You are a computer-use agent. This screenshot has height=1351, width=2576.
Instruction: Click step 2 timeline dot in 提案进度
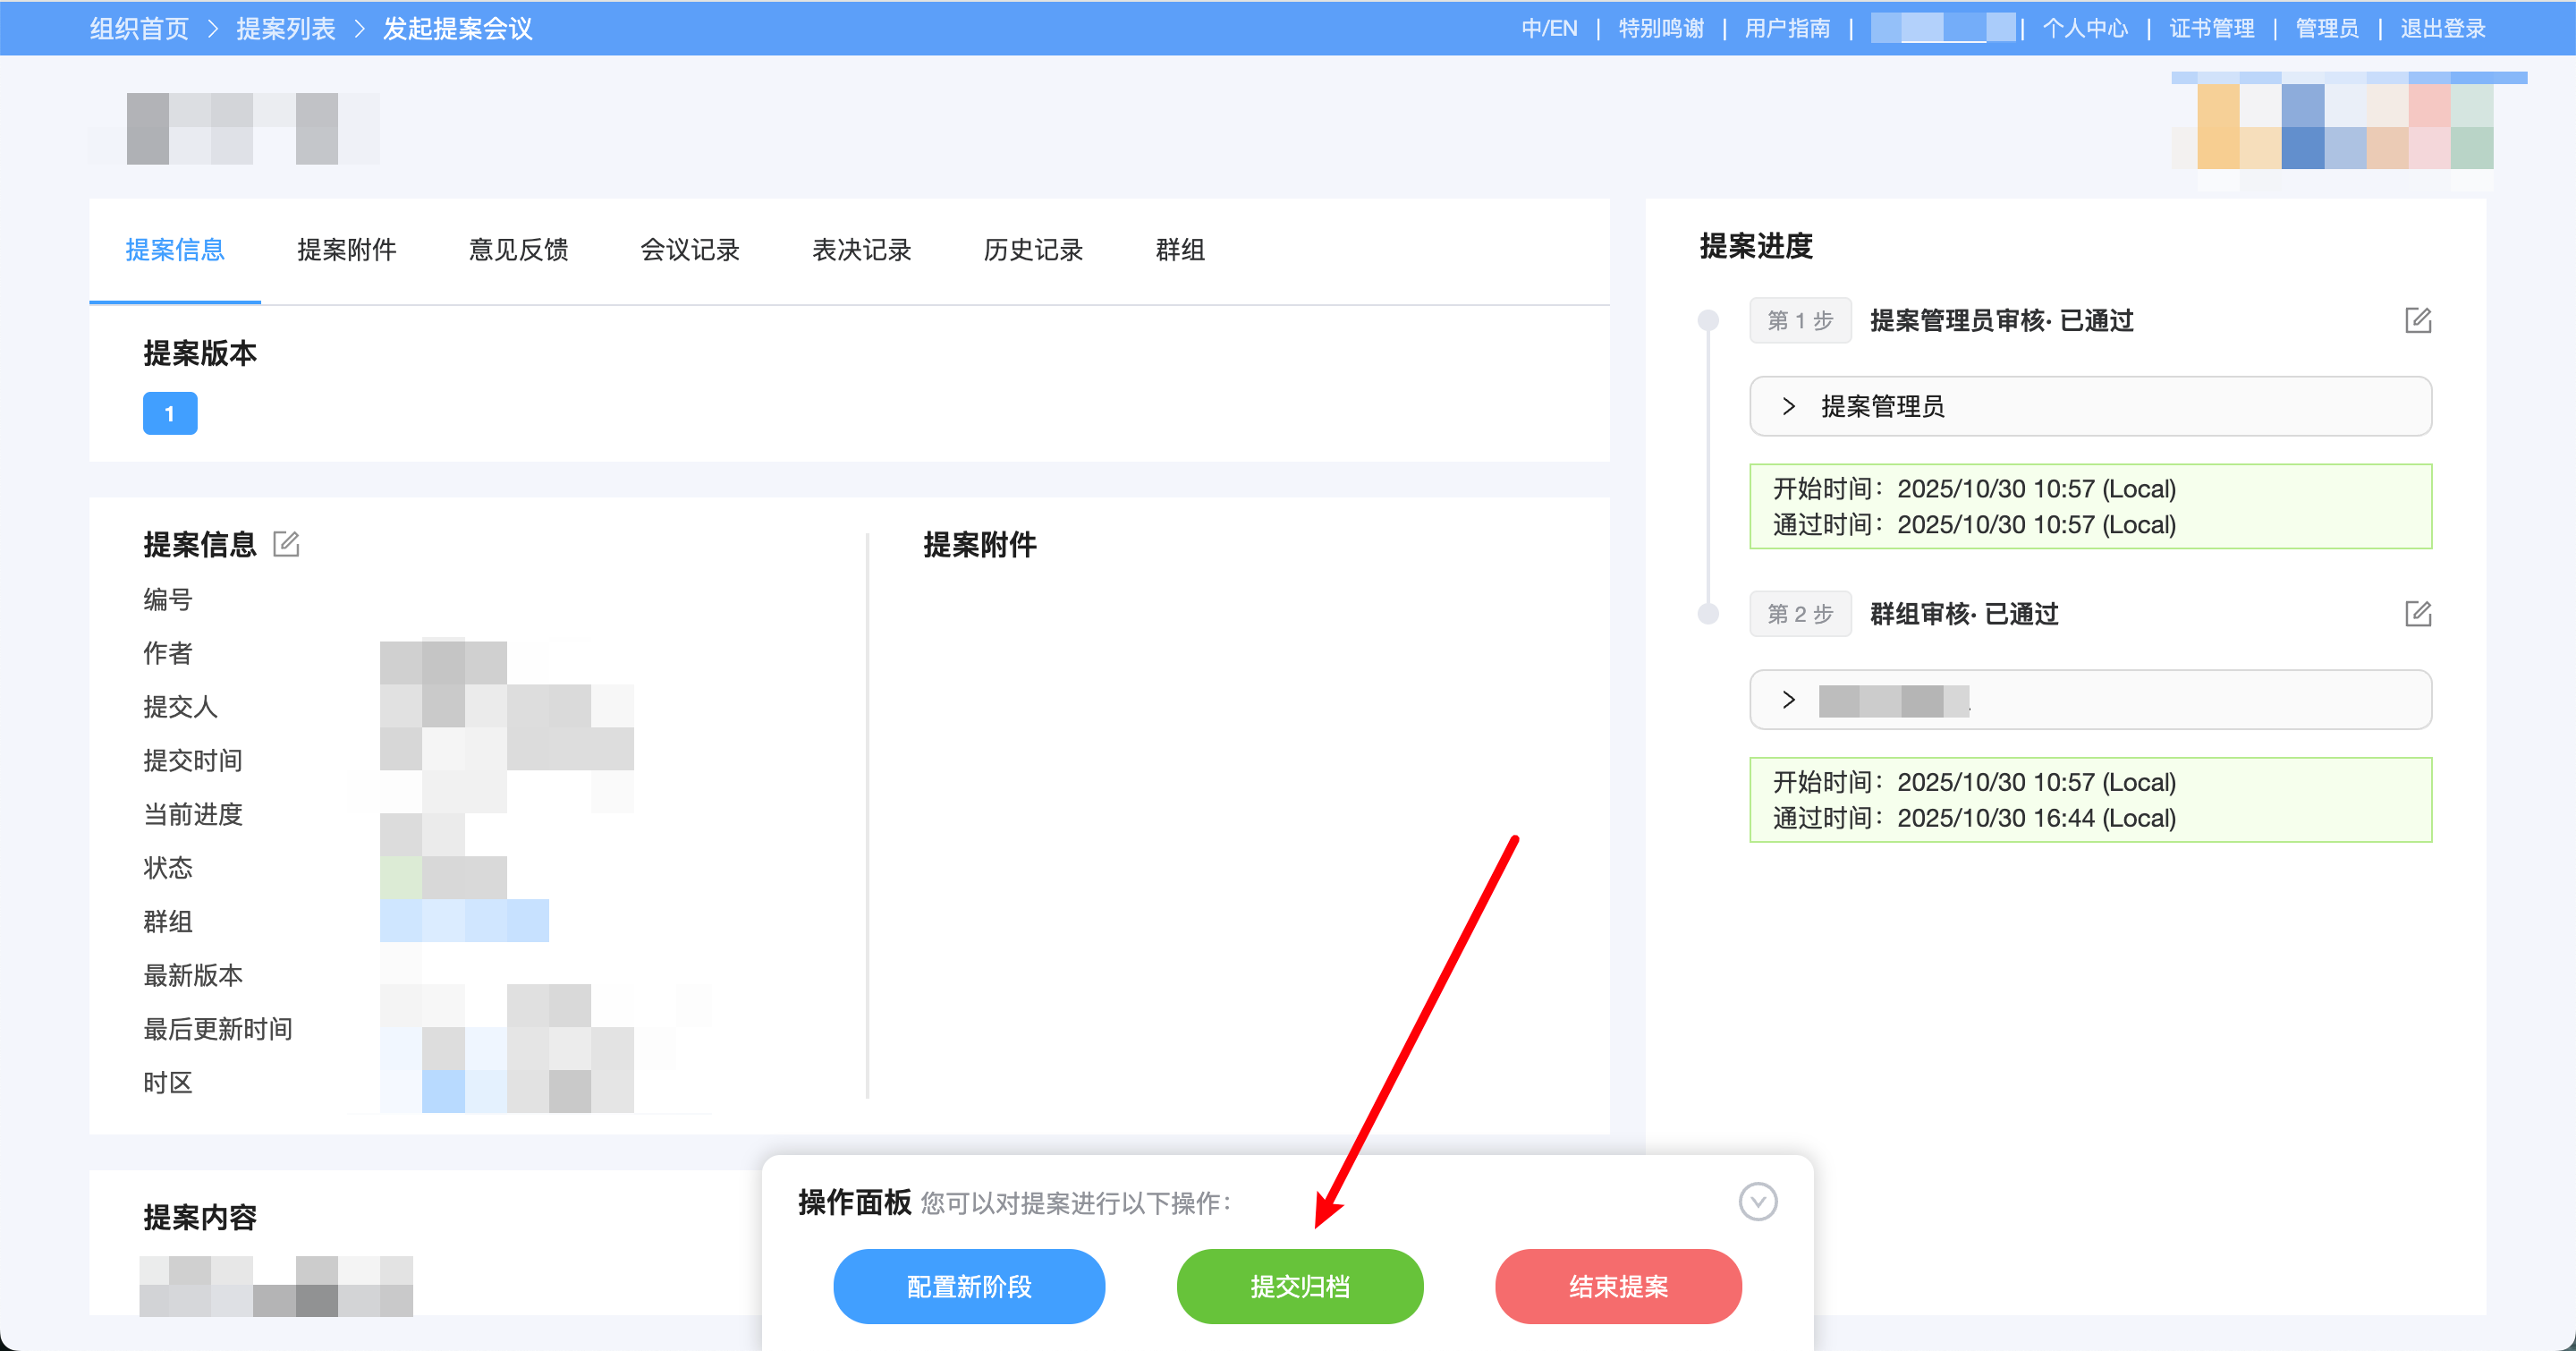1707,613
